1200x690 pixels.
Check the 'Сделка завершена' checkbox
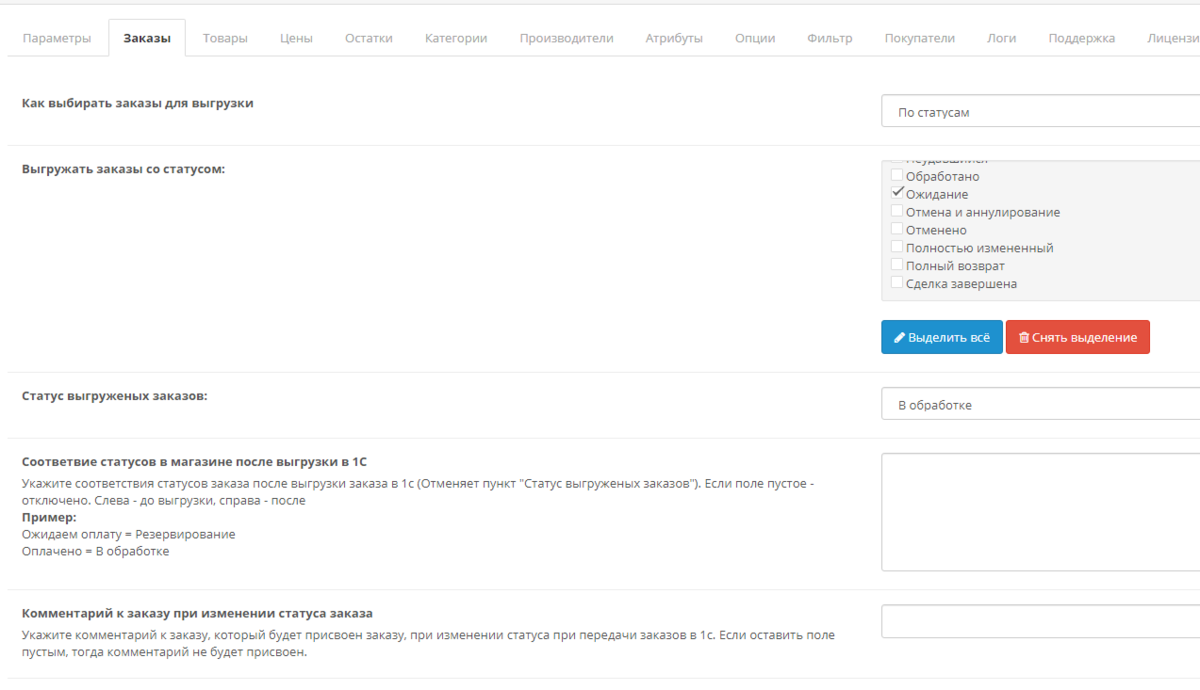897,283
